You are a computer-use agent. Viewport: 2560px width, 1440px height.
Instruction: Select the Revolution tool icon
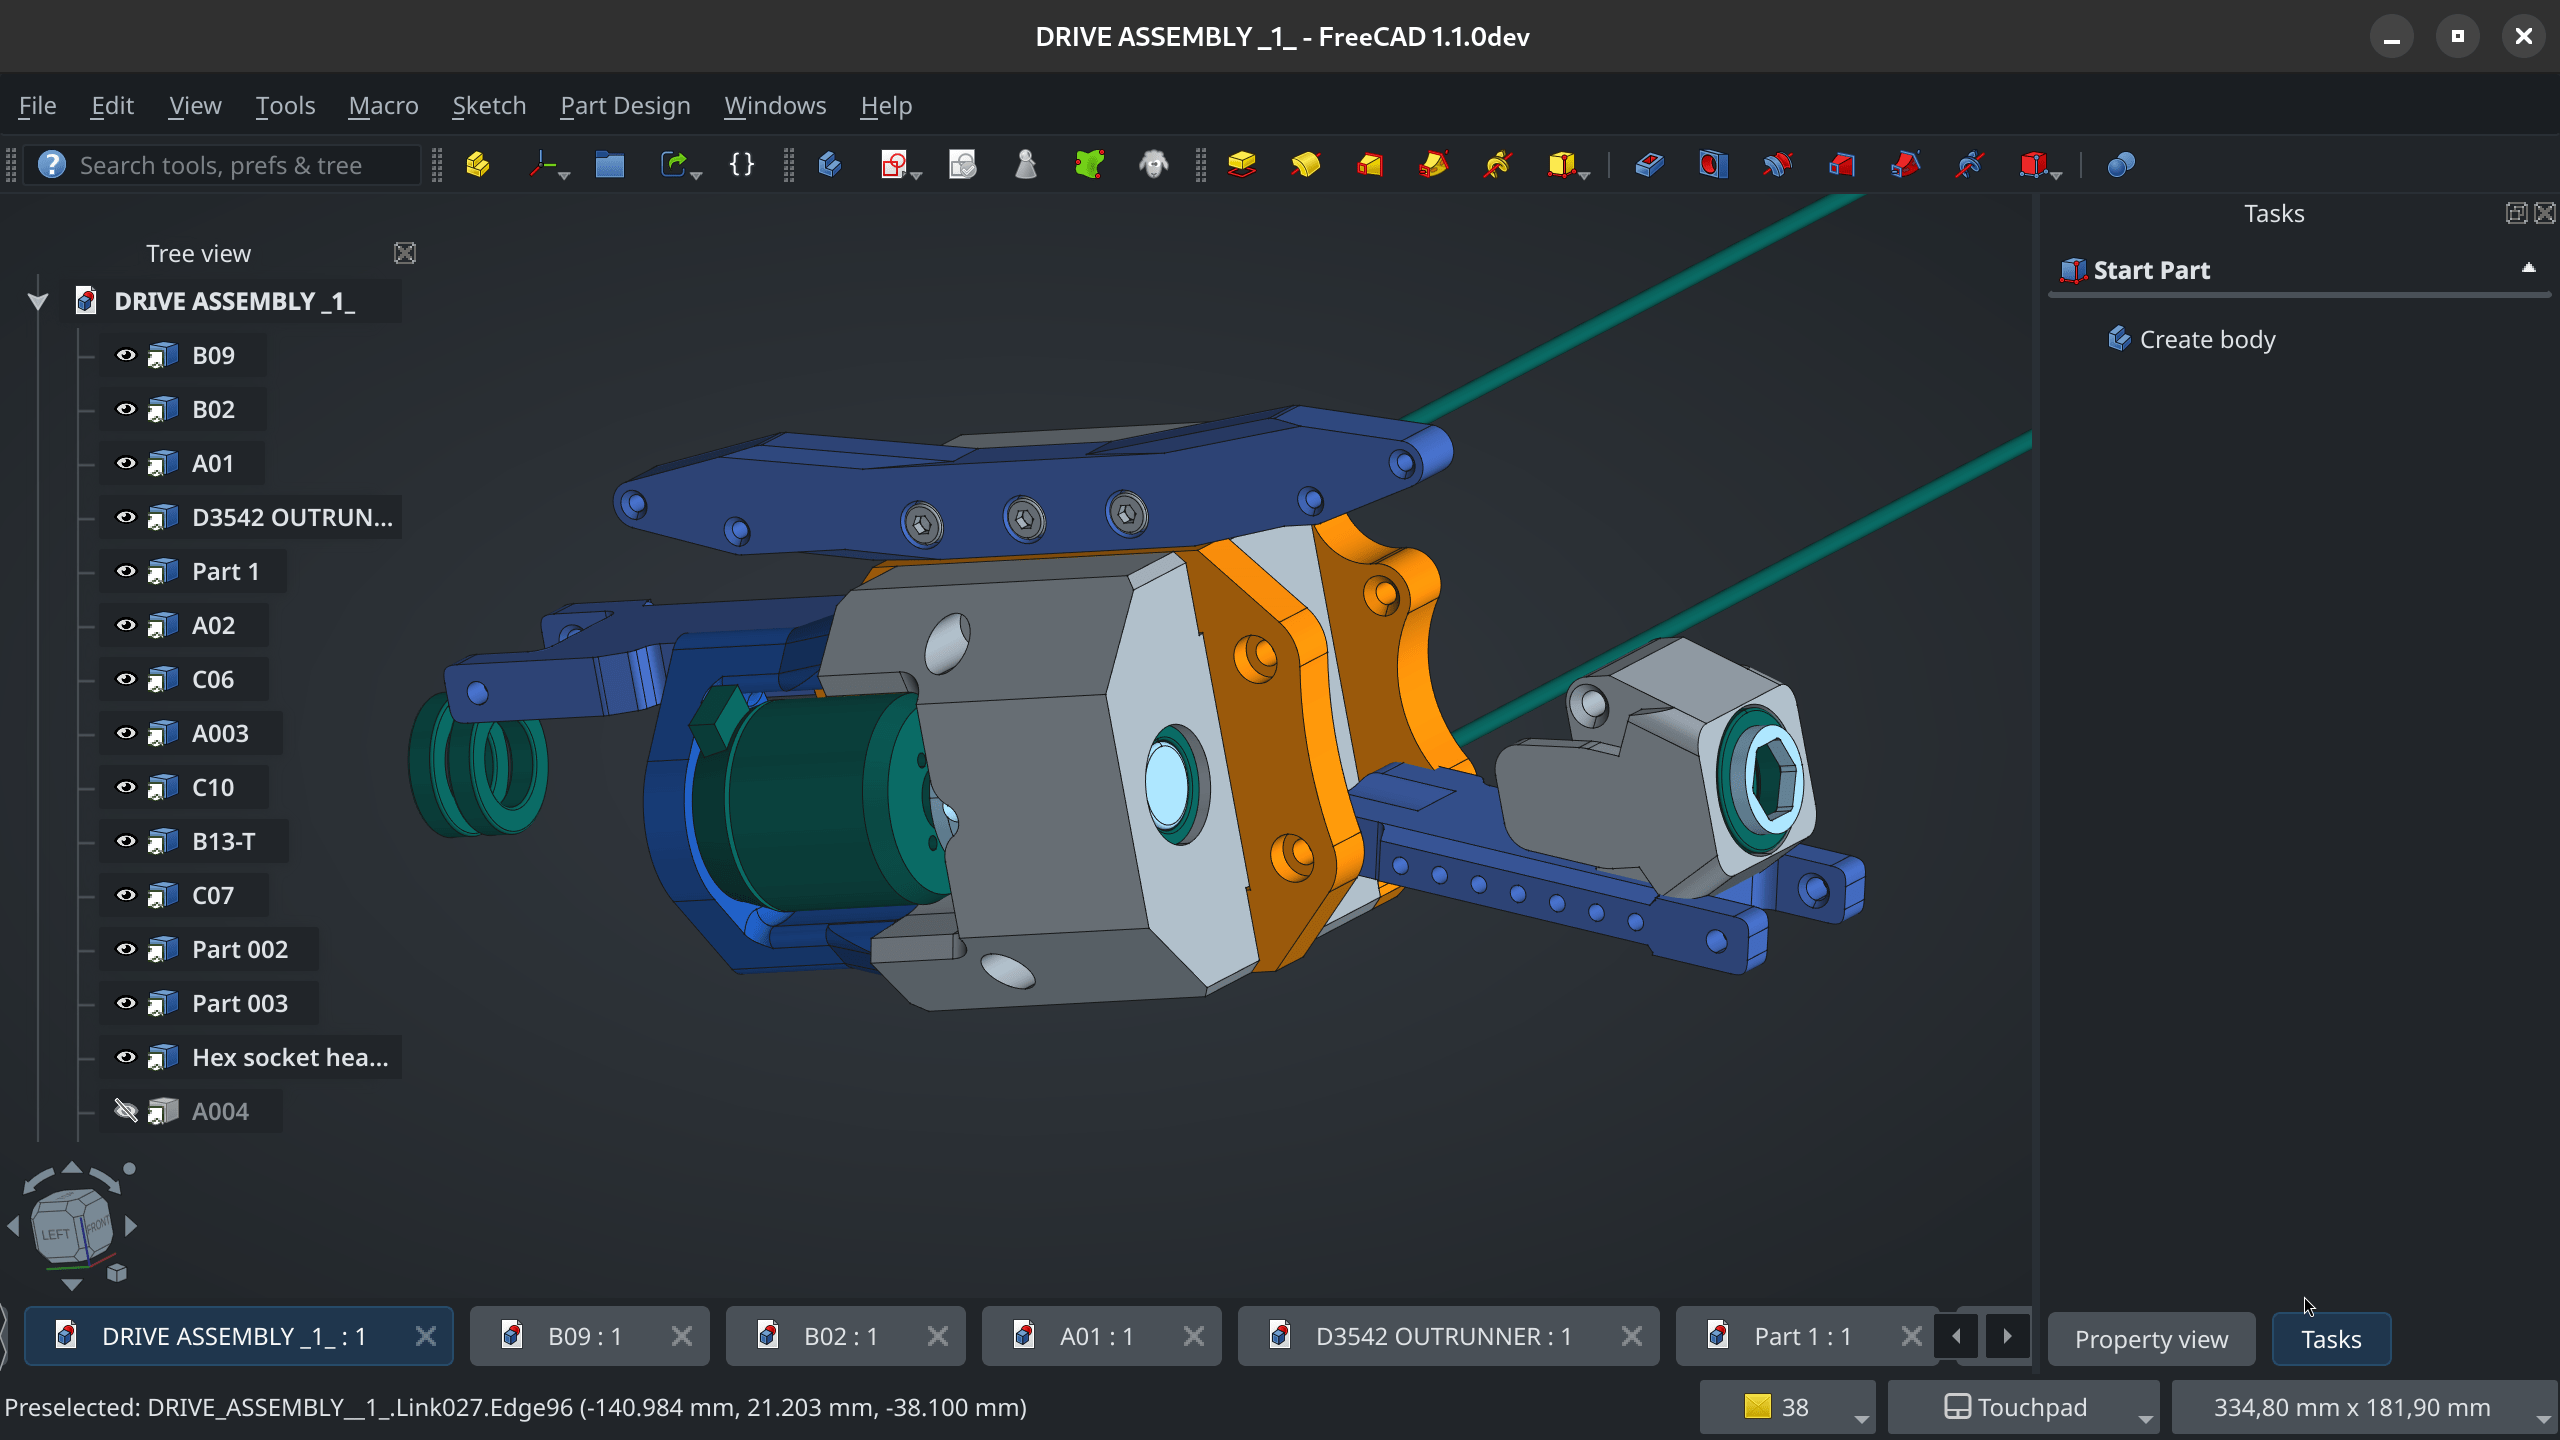(x=1305, y=164)
